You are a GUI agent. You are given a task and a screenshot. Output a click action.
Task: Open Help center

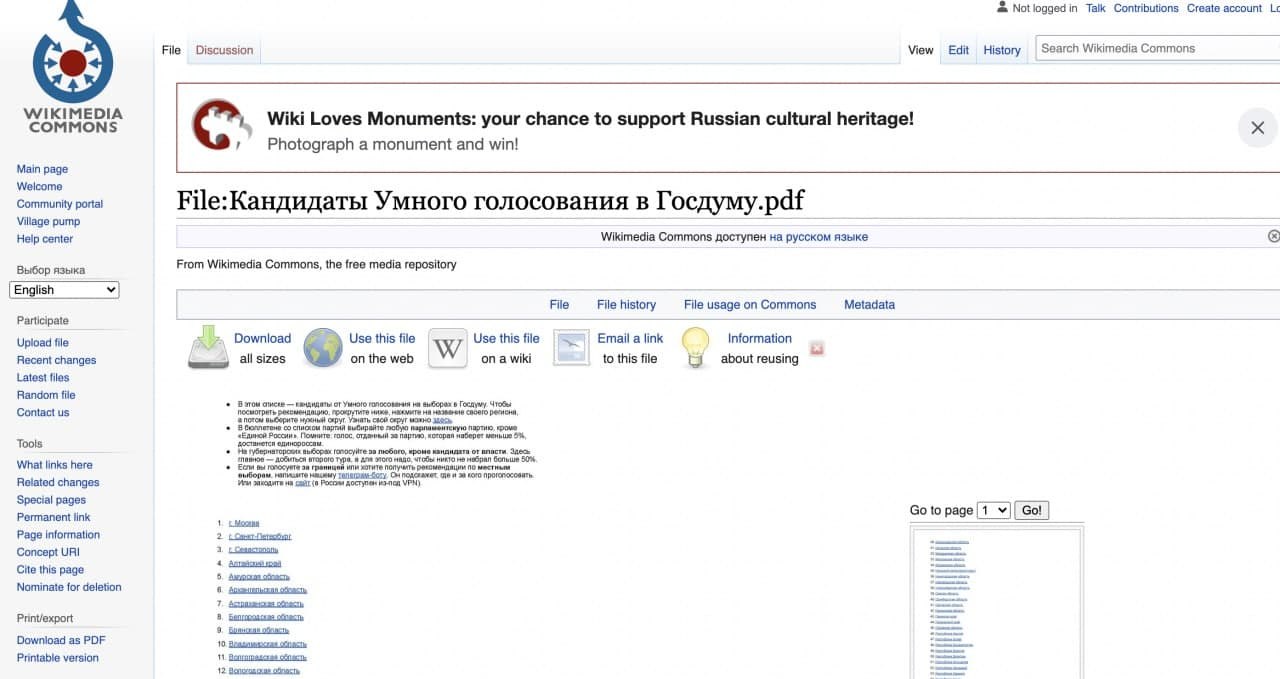[45, 239]
